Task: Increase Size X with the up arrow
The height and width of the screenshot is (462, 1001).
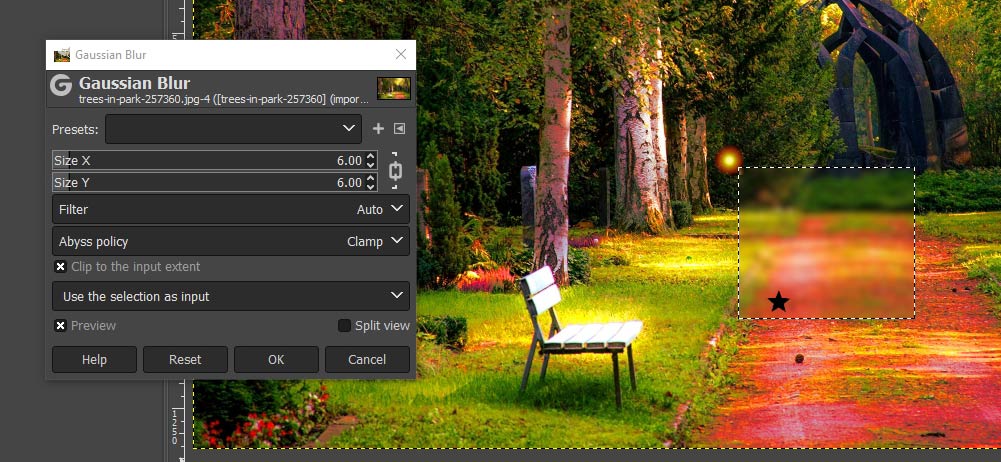Action: [x=370, y=156]
